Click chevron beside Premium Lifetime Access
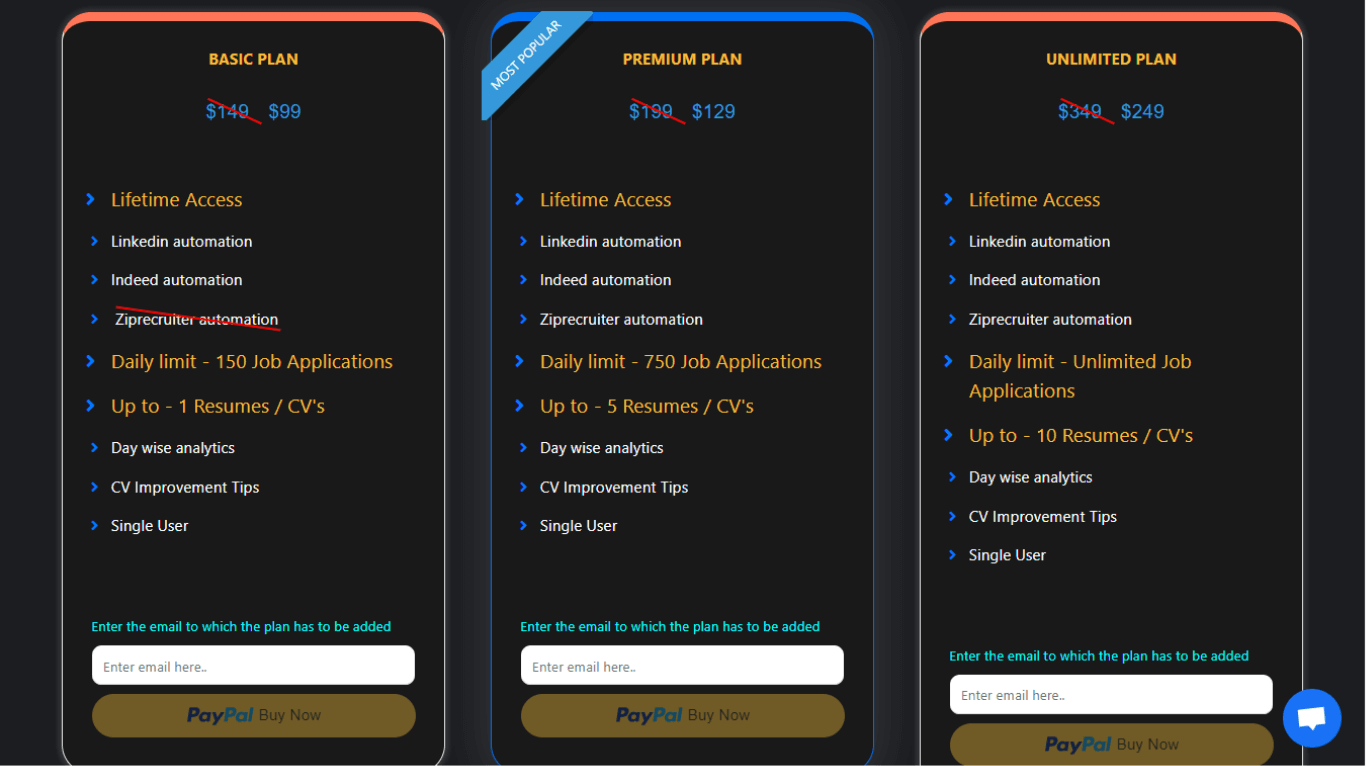Image resolution: width=1366 pixels, height=766 pixels. point(519,200)
